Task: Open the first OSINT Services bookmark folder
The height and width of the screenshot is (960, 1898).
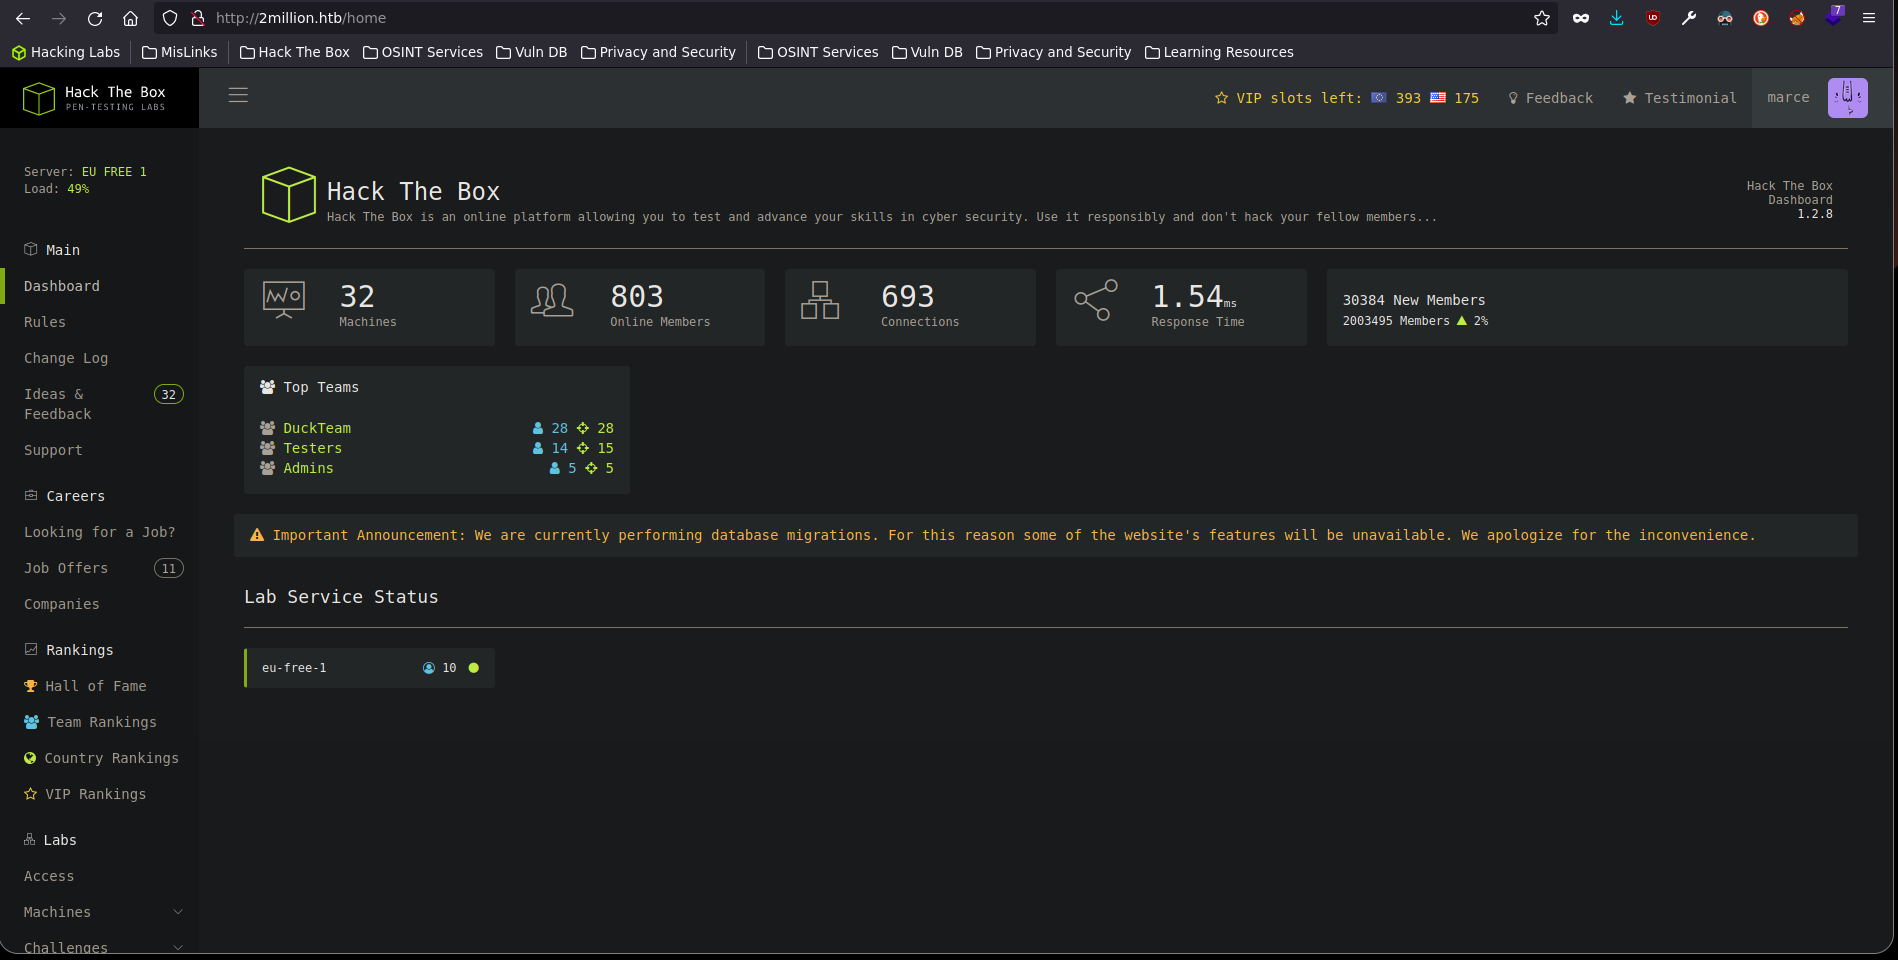Action: pyautogui.click(x=422, y=52)
